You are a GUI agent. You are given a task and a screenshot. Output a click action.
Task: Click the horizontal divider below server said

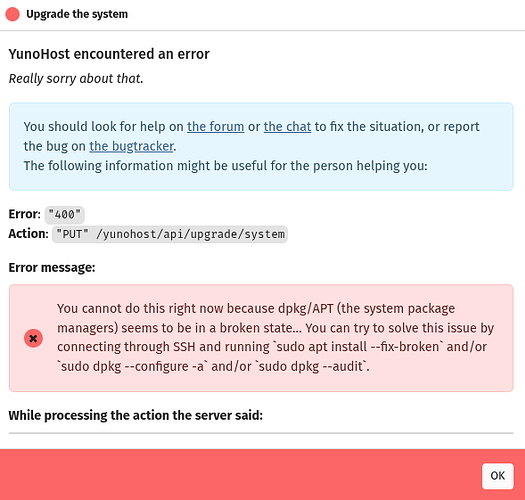[x=261, y=433]
